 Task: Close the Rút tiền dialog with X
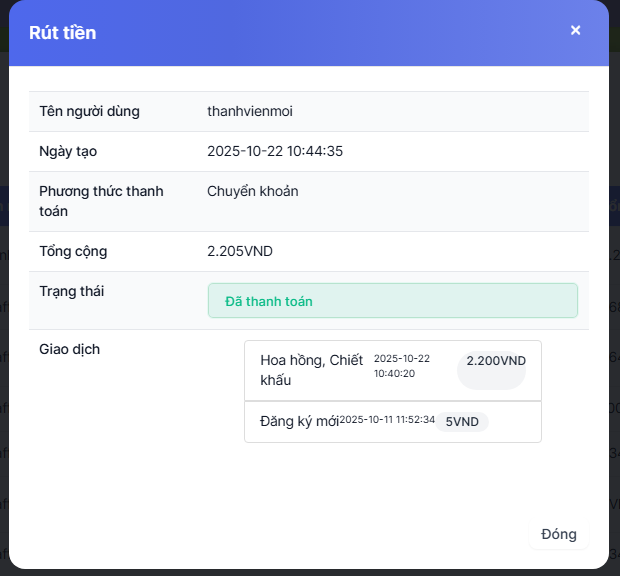coord(575,30)
